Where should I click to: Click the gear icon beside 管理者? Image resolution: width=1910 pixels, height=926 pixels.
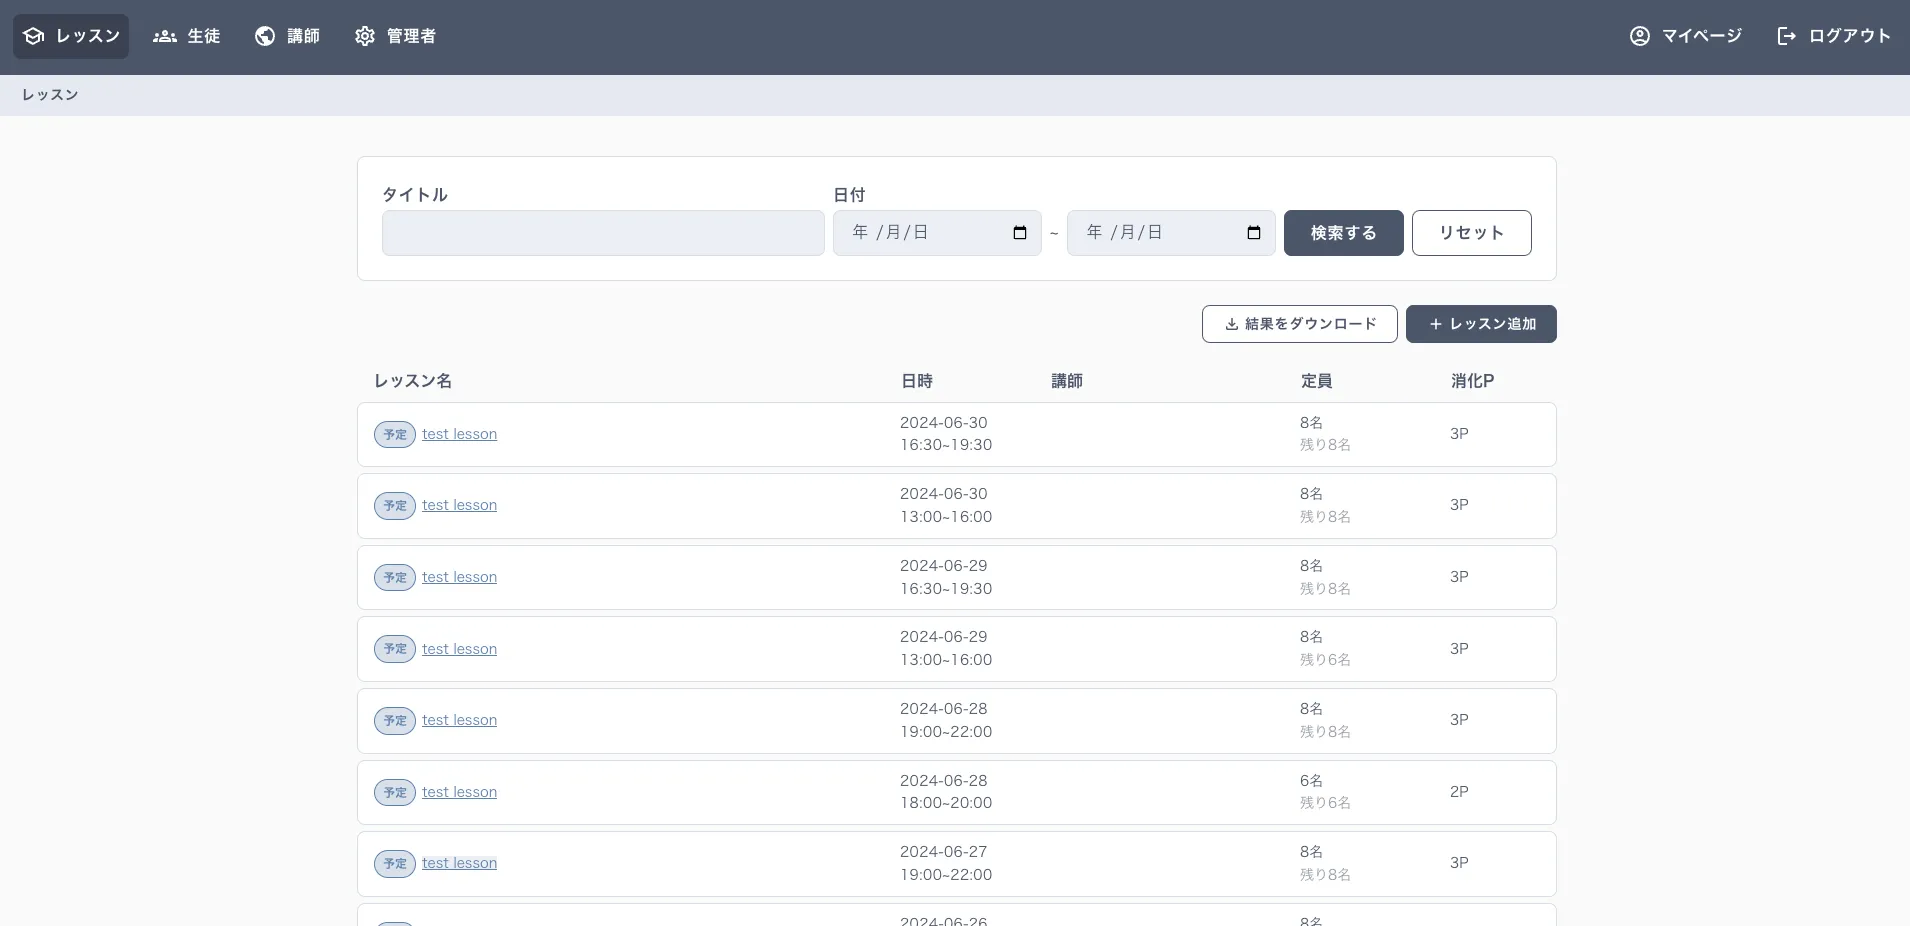[x=365, y=36]
